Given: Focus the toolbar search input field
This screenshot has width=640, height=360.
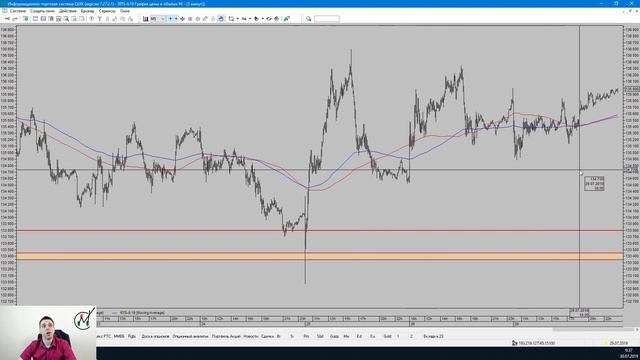Looking at the screenshot, I should pos(327,19).
